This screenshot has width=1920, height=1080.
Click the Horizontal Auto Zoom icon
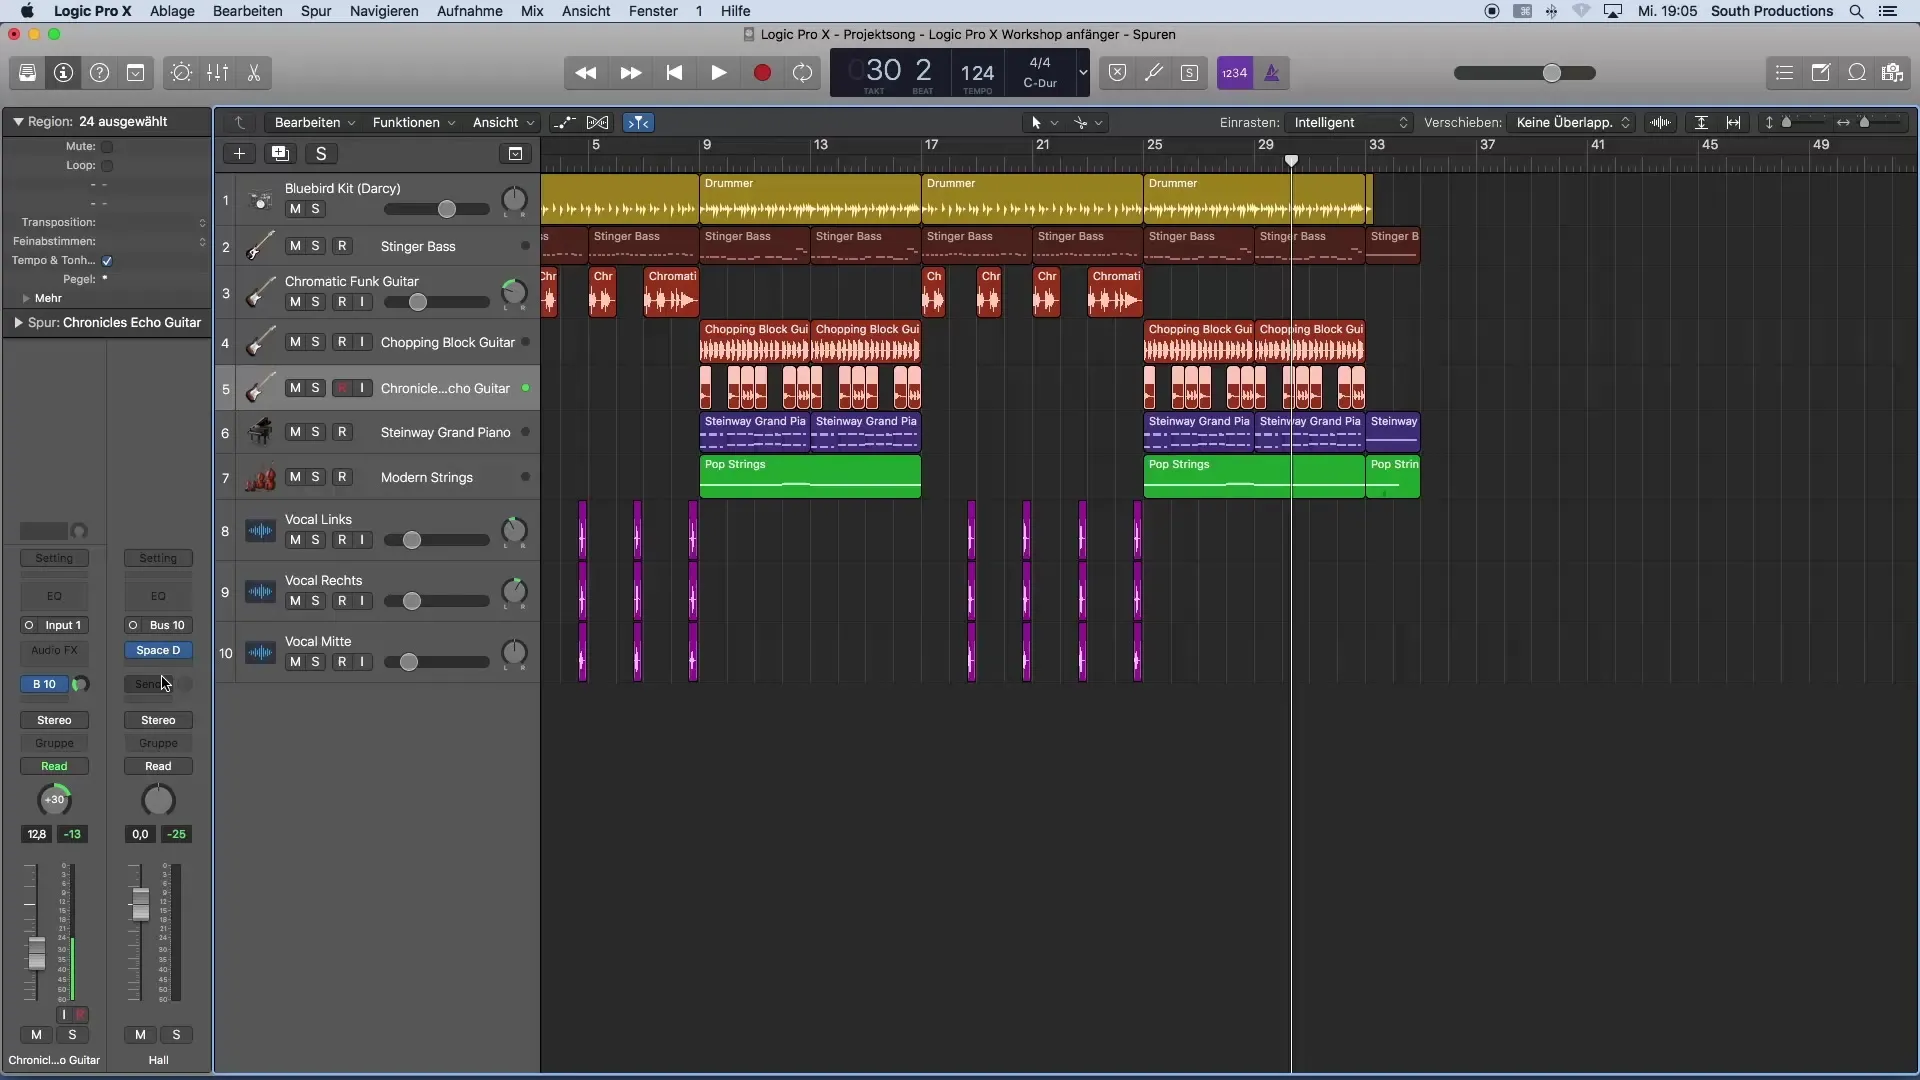point(1734,123)
